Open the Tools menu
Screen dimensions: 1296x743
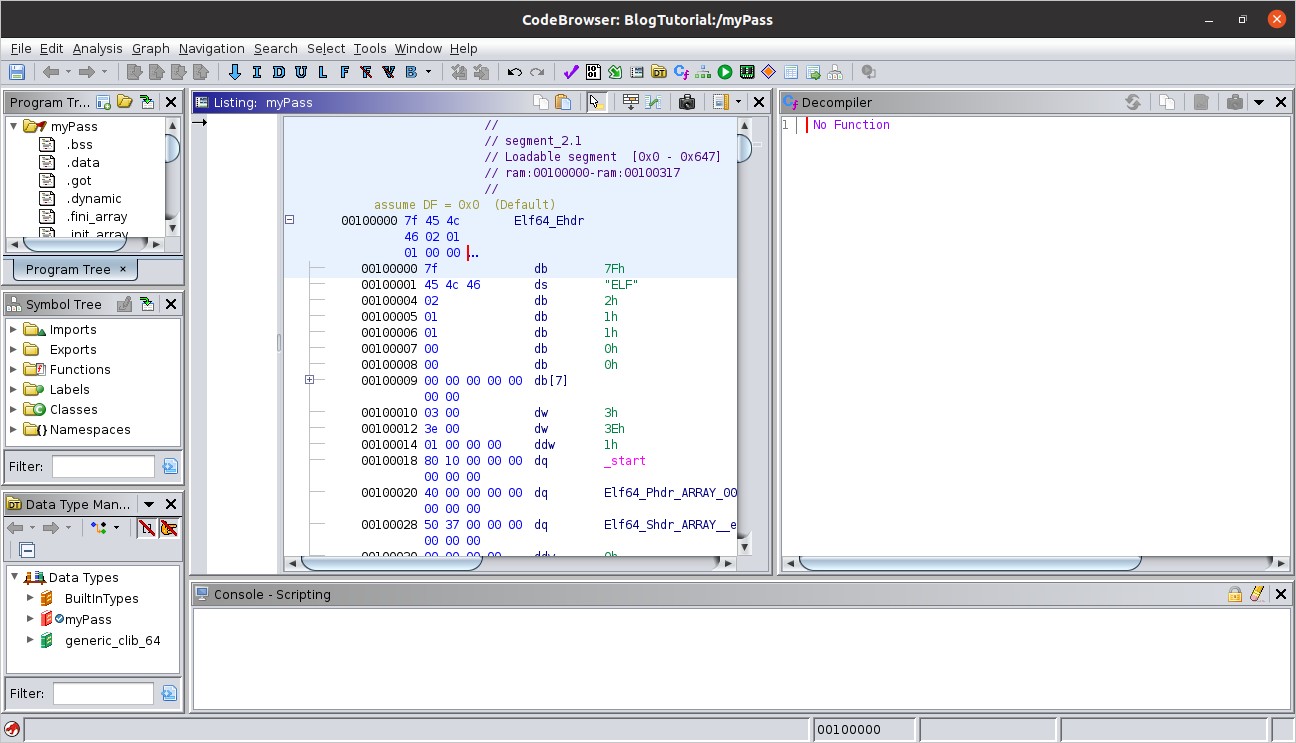point(370,48)
